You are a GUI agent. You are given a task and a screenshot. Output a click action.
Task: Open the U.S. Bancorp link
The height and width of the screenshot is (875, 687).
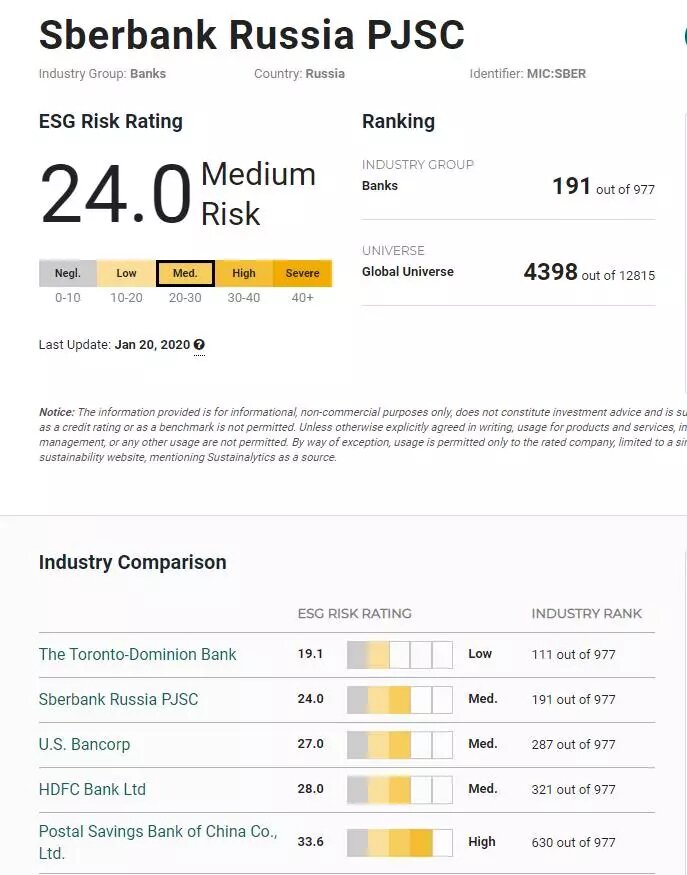(84, 744)
